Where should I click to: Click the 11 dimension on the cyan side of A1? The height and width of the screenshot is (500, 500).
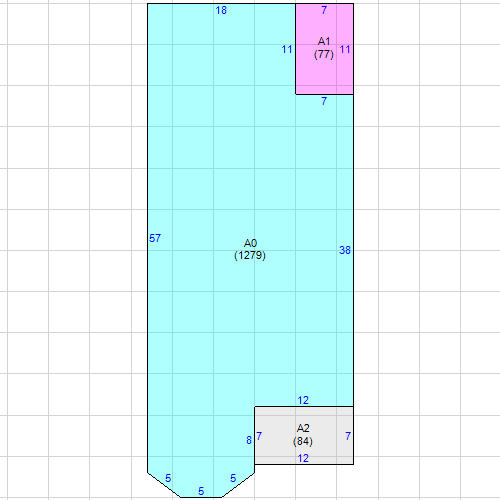(x=287, y=49)
